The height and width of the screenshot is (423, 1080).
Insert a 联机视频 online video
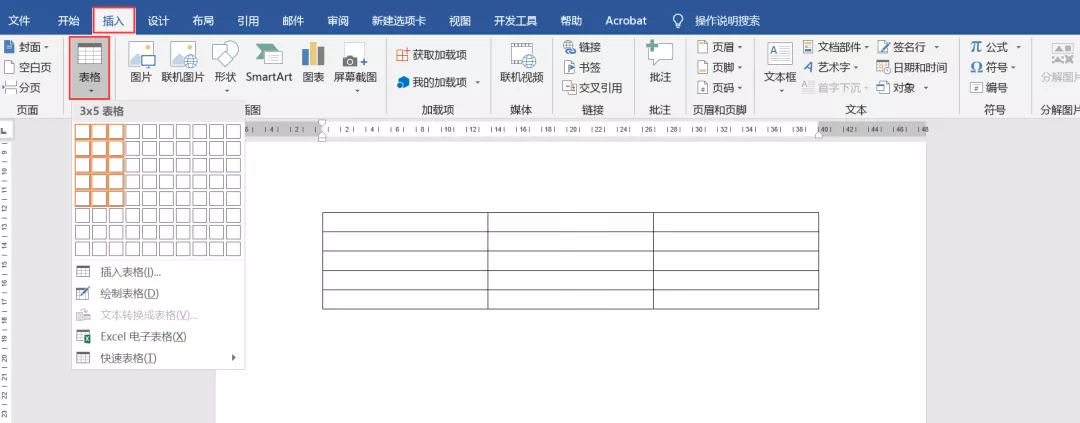[x=521, y=63]
